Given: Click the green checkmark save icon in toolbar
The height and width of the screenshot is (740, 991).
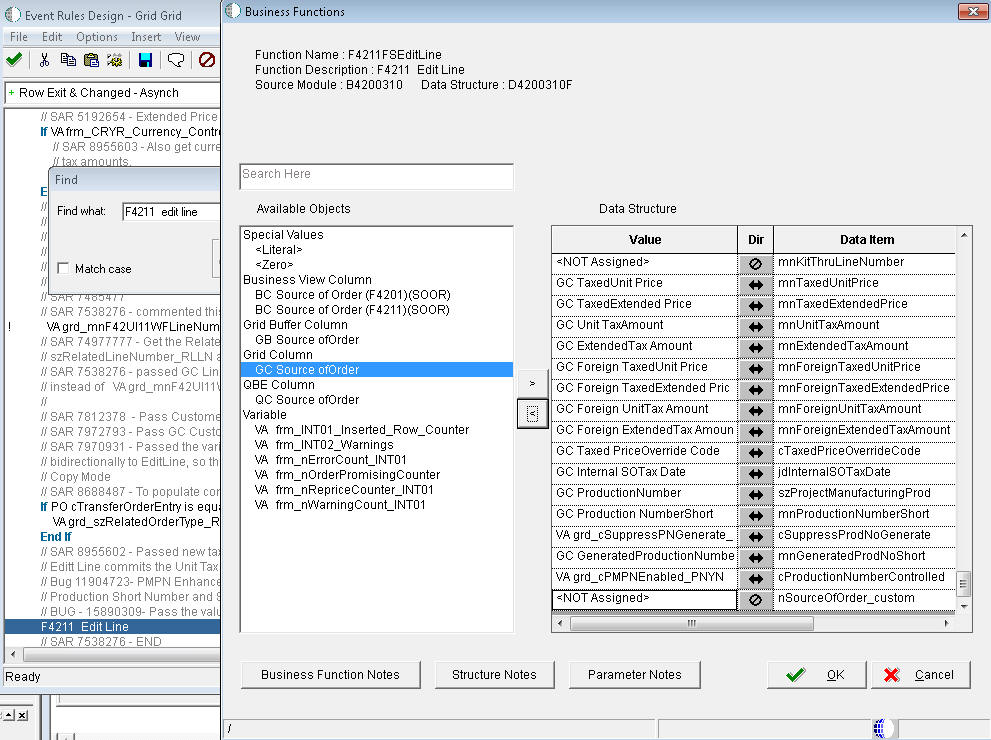Looking at the screenshot, I should pos(14,60).
